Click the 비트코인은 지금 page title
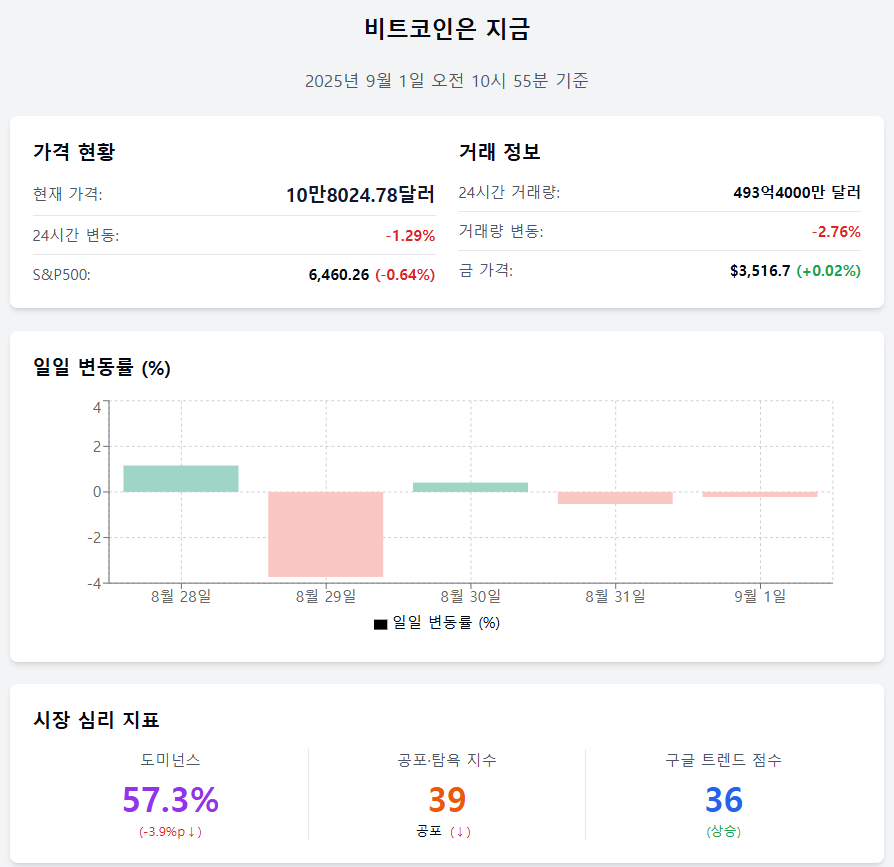Viewport: 894px width, 867px height. (447, 29)
